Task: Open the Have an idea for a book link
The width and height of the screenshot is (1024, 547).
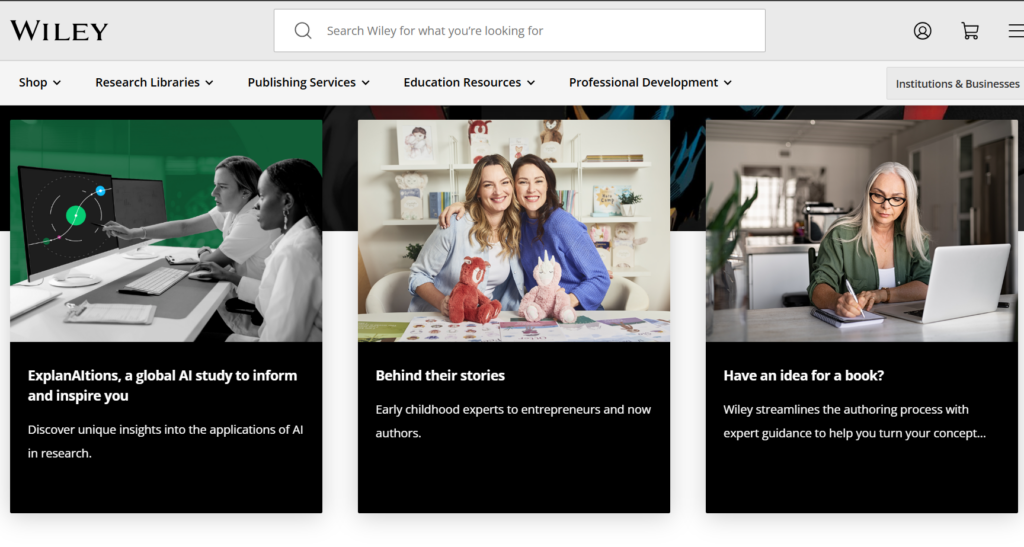Action: pos(803,375)
